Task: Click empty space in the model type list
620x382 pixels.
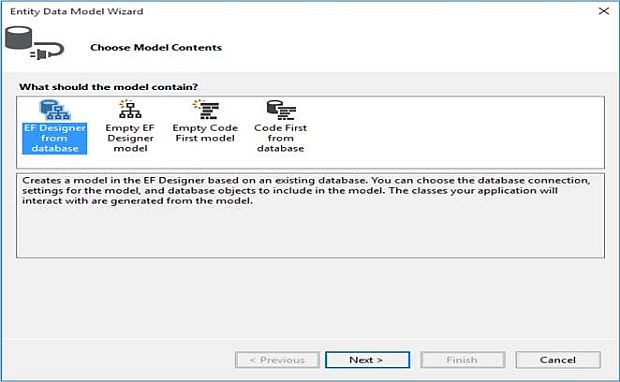Action: [455, 132]
